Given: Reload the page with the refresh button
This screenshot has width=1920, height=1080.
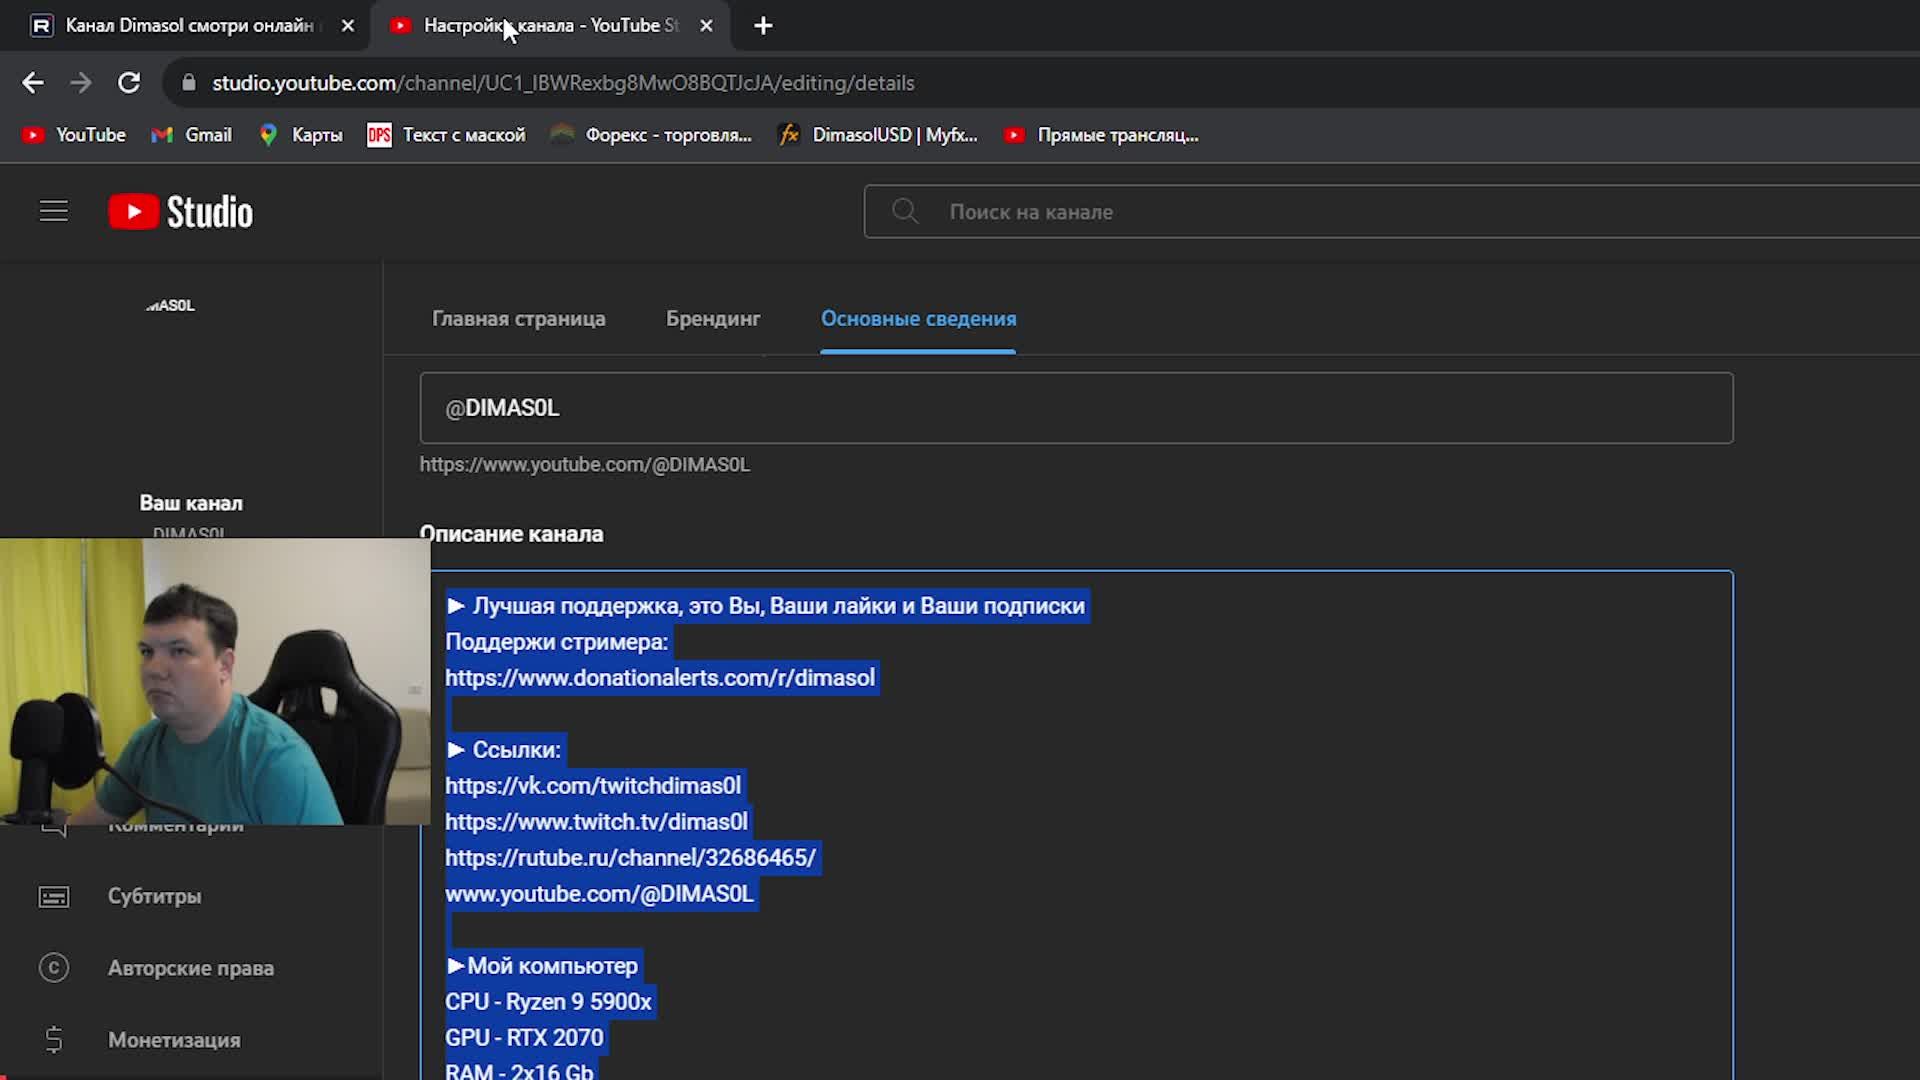Looking at the screenshot, I should click(x=129, y=83).
